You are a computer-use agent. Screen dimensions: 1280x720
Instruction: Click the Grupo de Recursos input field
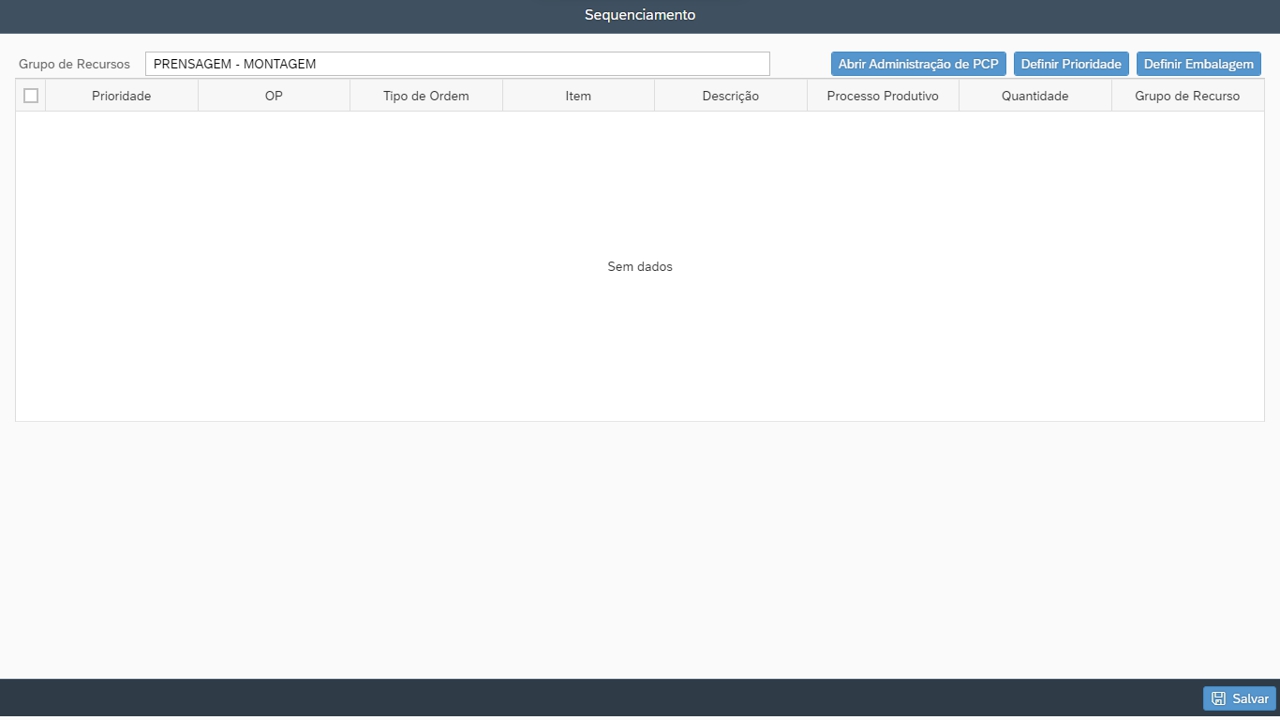pyautogui.click(x=457, y=64)
